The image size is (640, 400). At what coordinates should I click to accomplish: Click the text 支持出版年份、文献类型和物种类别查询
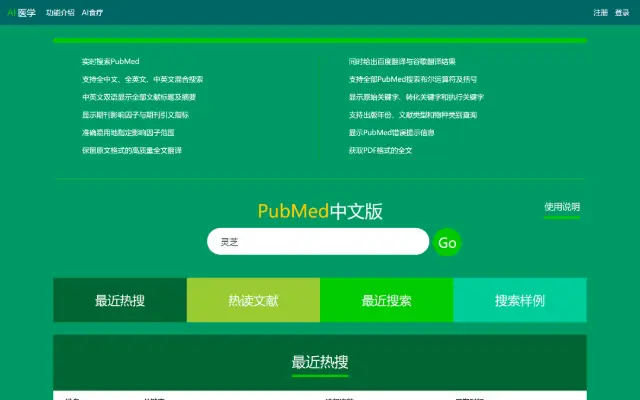point(413,115)
